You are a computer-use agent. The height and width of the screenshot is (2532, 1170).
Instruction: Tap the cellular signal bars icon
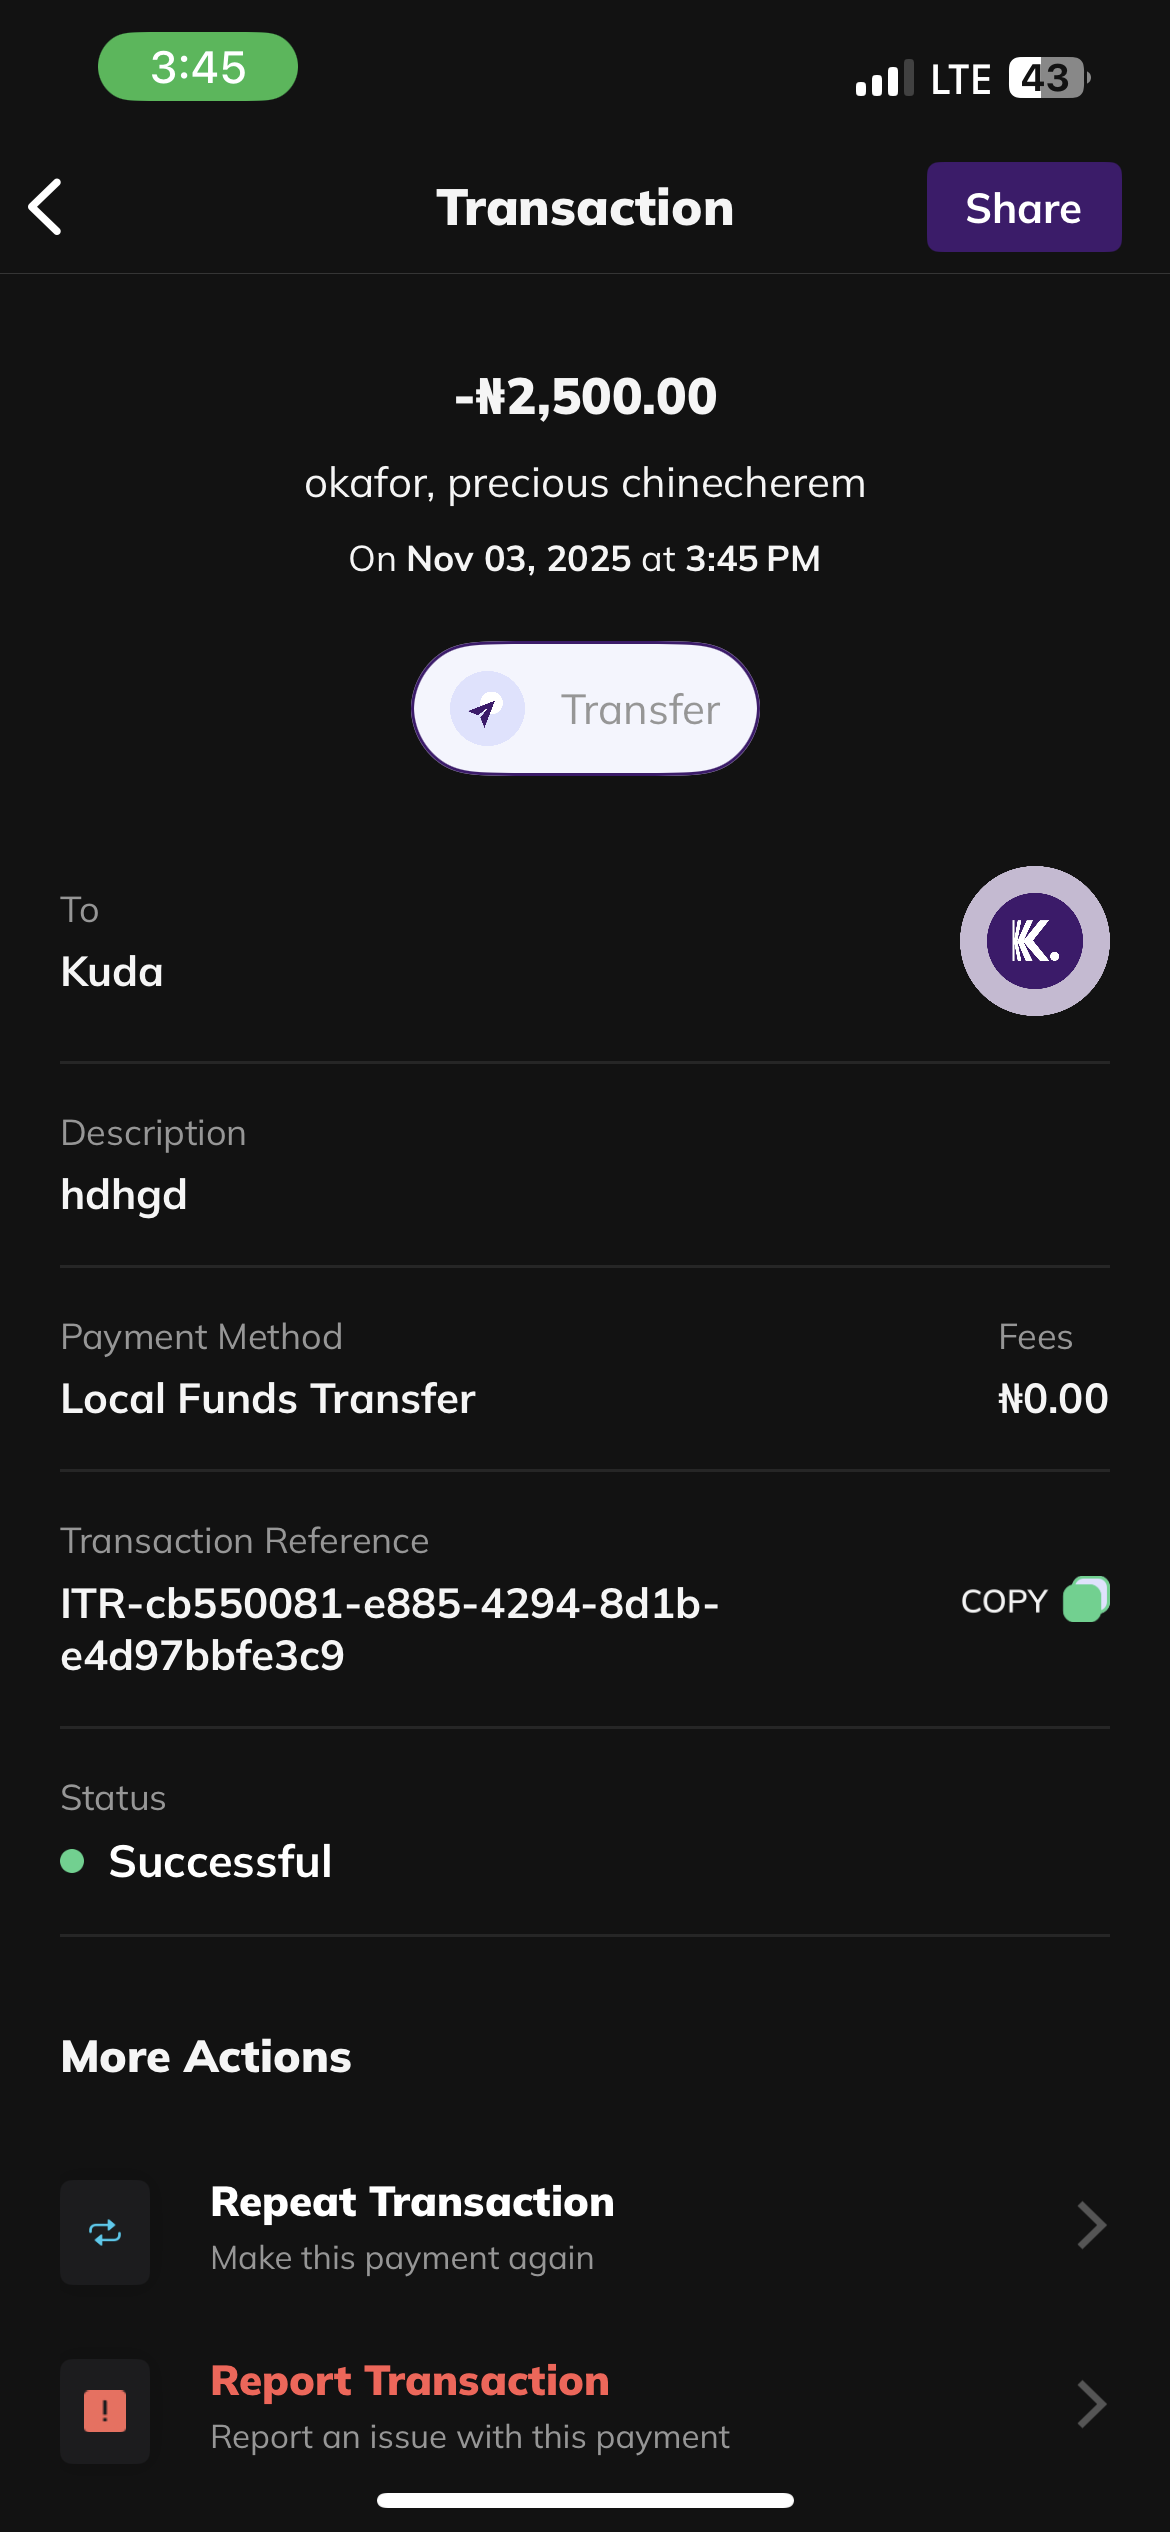point(884,79)
